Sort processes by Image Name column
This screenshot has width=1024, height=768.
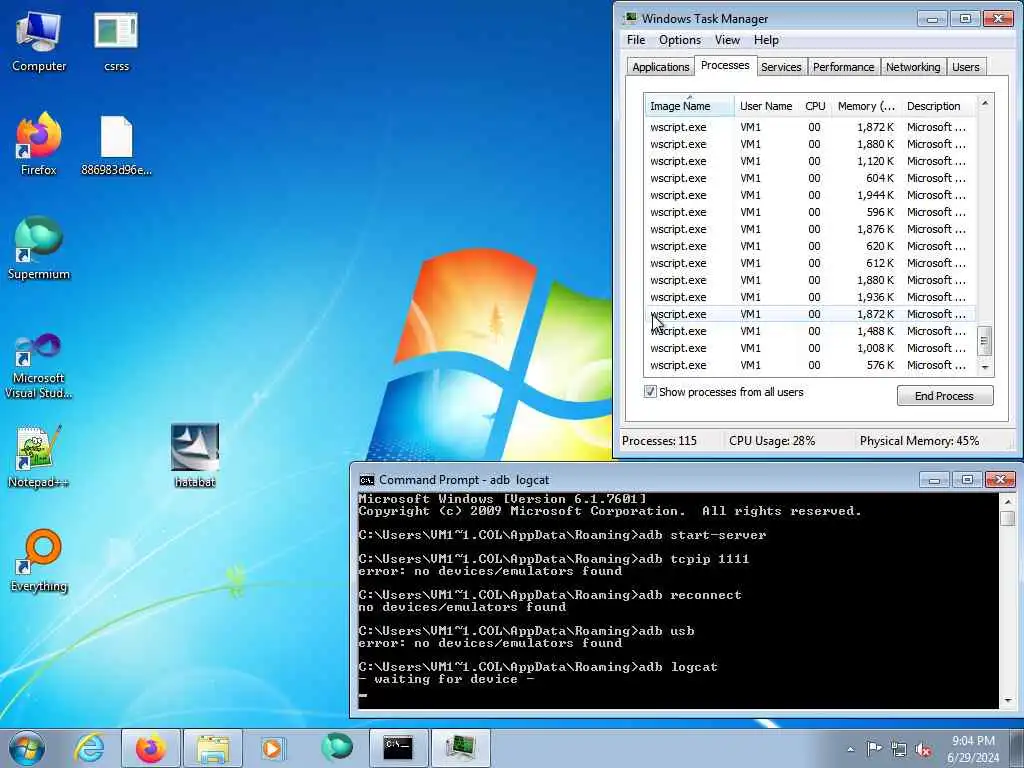690,106
